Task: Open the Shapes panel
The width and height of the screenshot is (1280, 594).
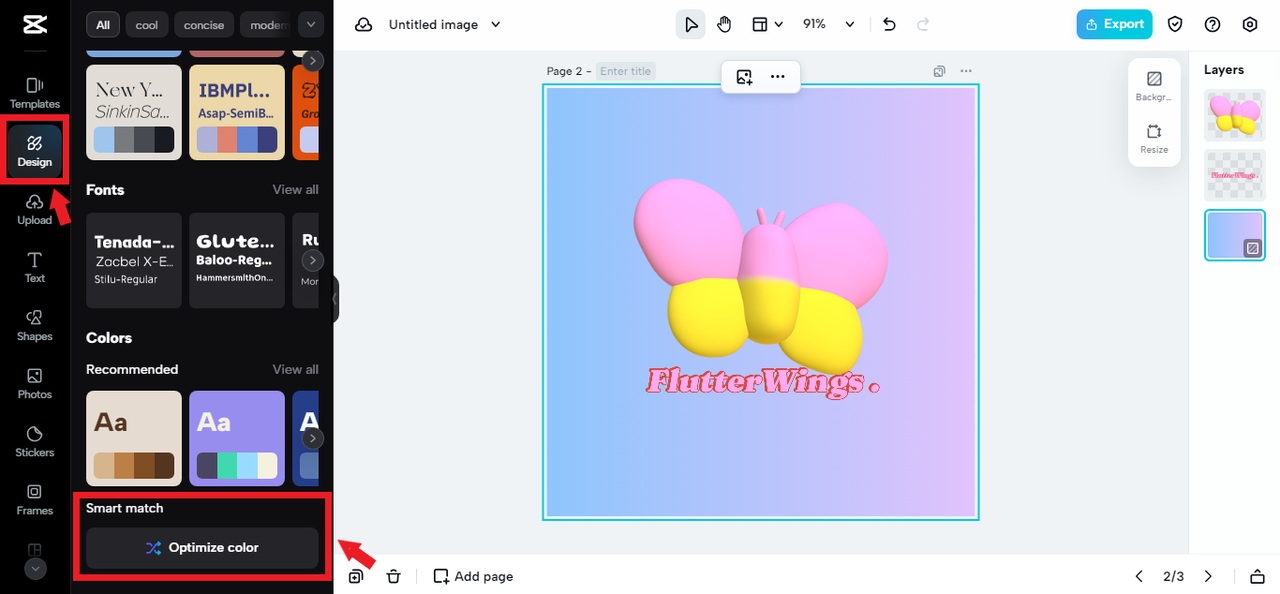Action: (x=35, y=325)
